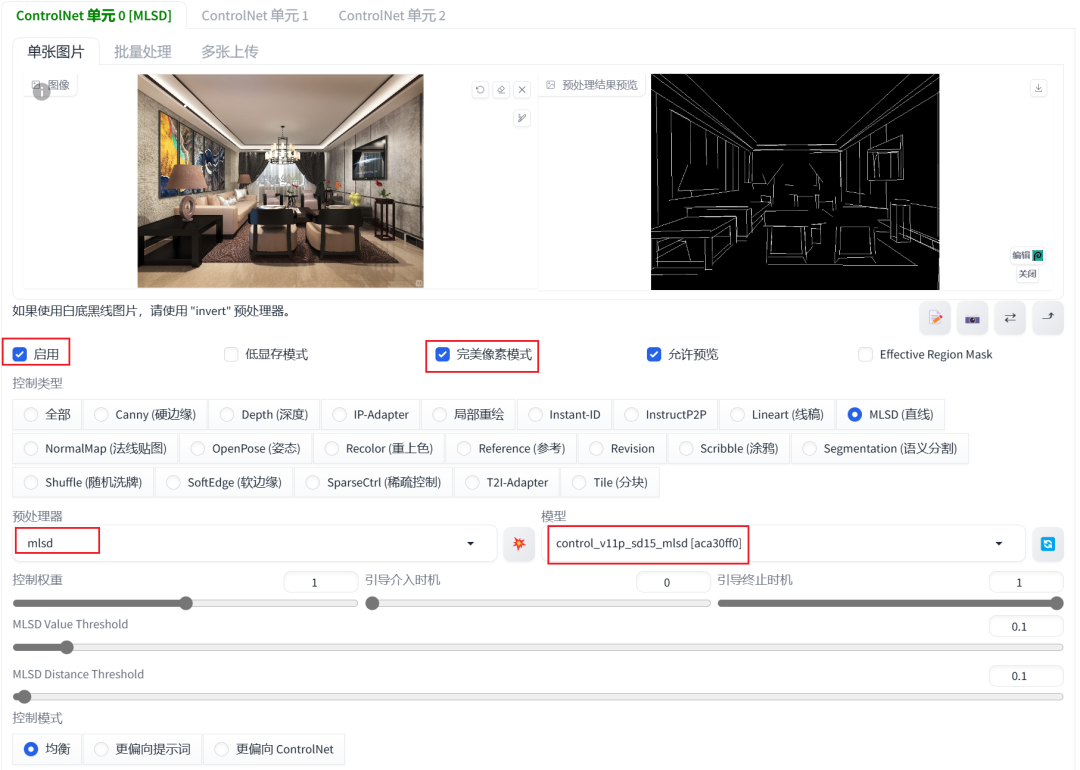
Task: Refresh the model list with the blue icon
Action: (x=1048, y=544)
